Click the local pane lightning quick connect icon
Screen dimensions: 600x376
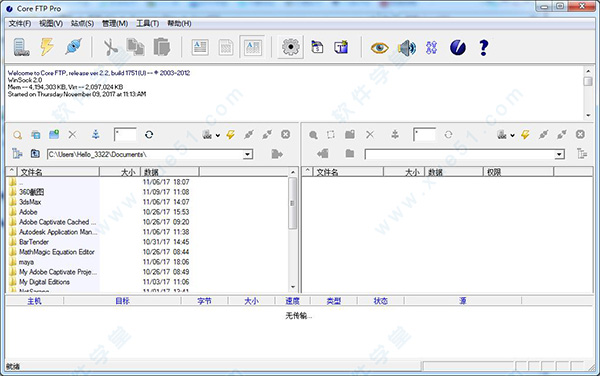click(x=230, y=135)
